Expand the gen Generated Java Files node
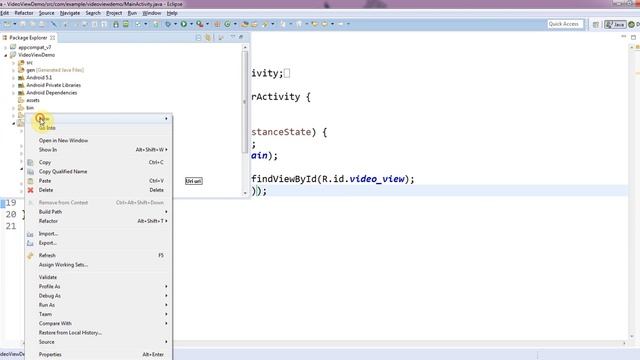Screen dimensions: 640x360 [13, 70]
